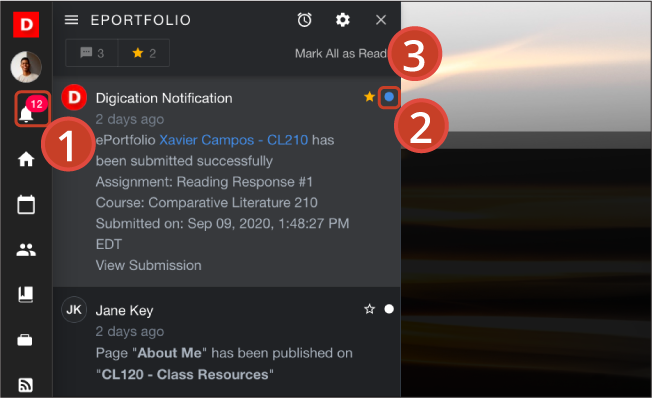The height and width of the screenshot is (398, 652).
Task: Click the JK avatar
Action: (74, 309)
